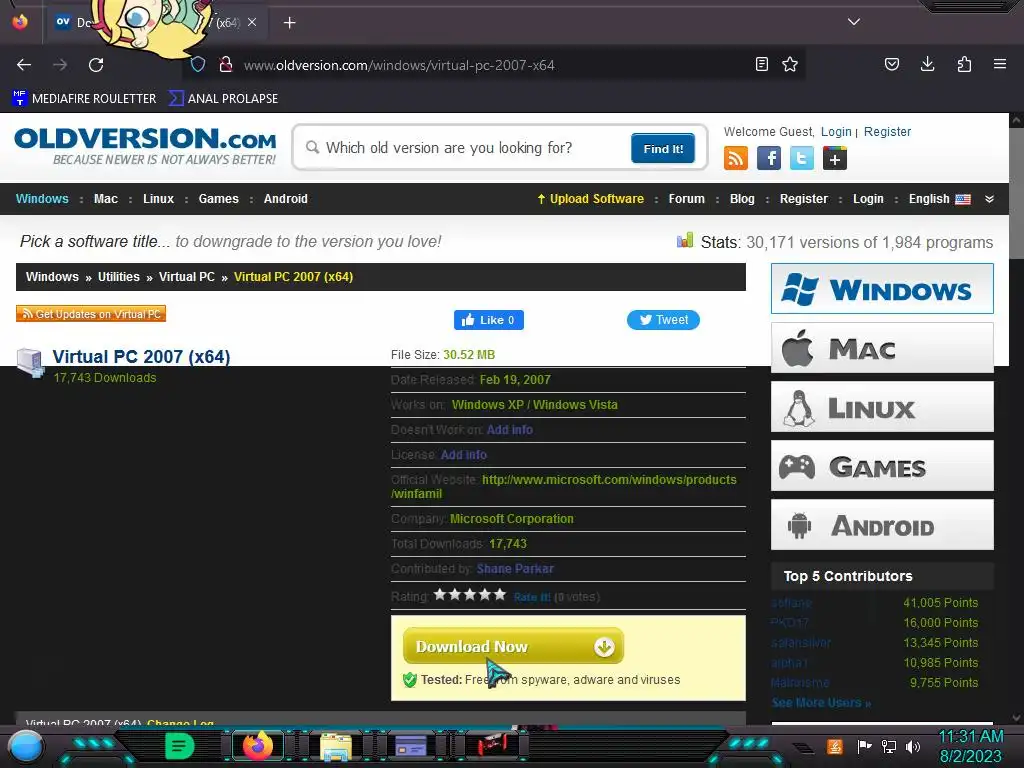Click the Virtual PC computer icon
Screen dimensions: 1024x768
pos(31,362)
